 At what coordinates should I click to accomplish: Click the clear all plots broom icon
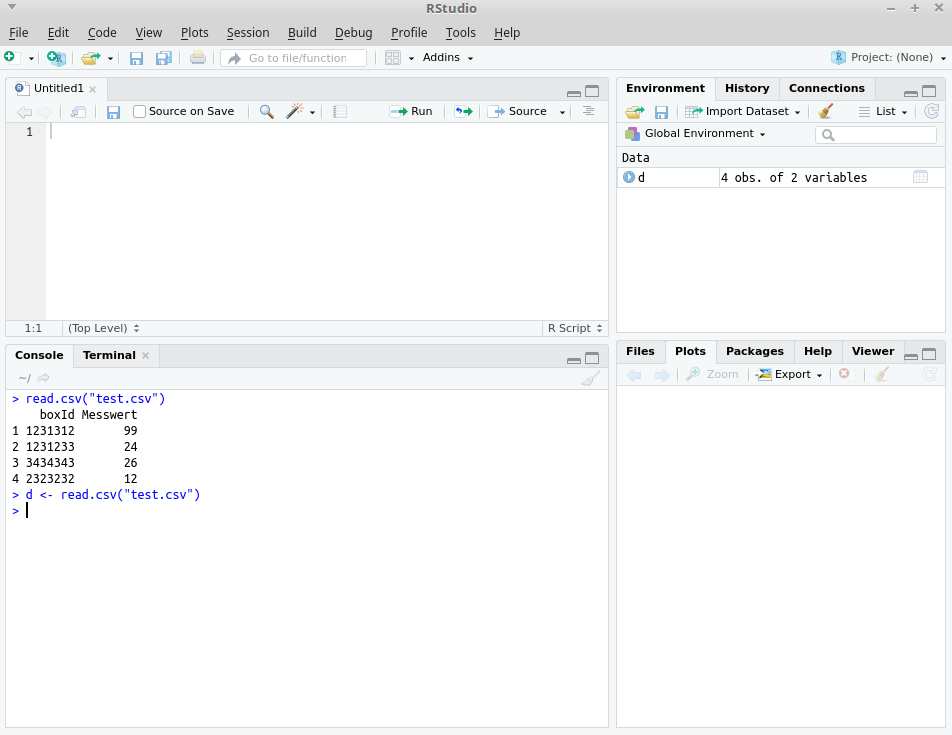coord(882,374)
